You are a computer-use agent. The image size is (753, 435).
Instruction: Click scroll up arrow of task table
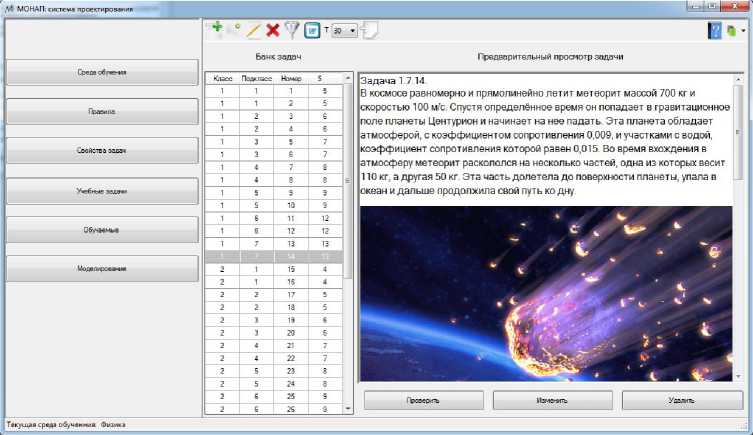(348, 78)
